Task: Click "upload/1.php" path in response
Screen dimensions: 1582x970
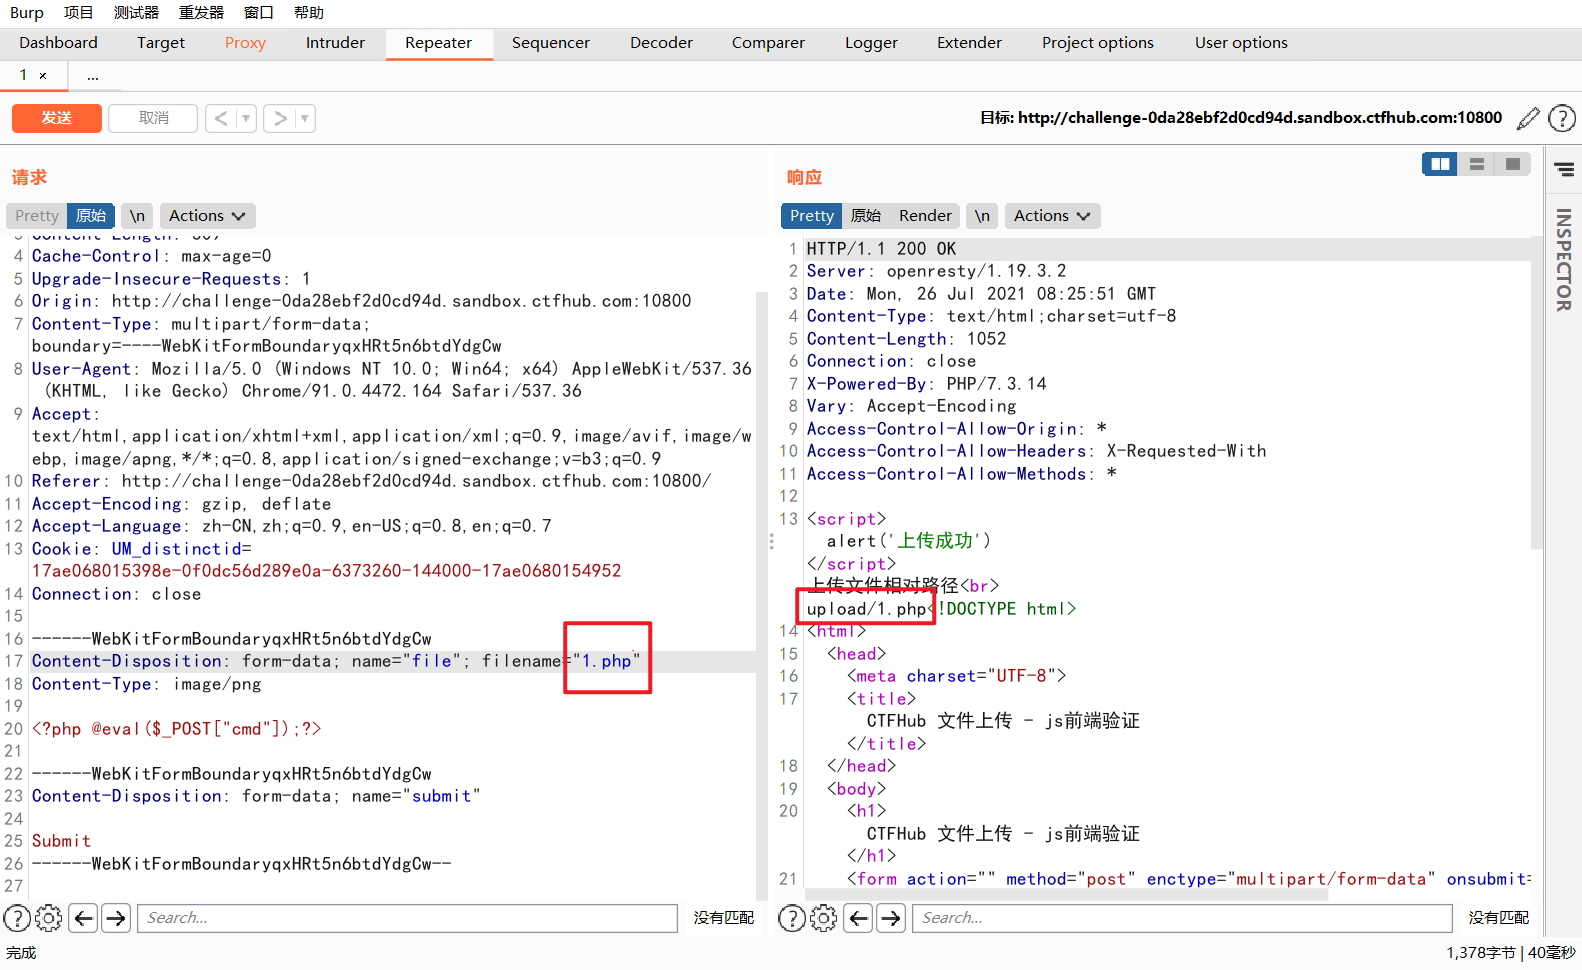Action: pos(867,609)
